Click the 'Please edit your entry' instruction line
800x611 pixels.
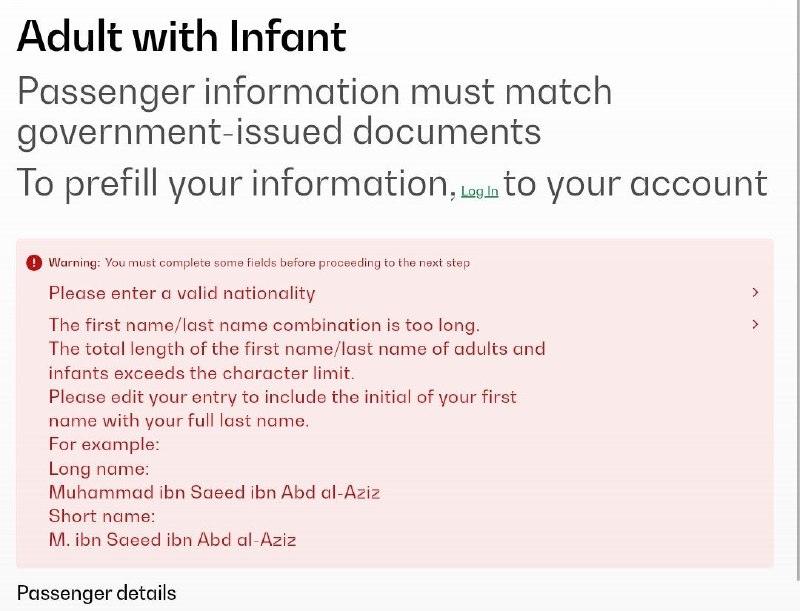pos(283,397)
